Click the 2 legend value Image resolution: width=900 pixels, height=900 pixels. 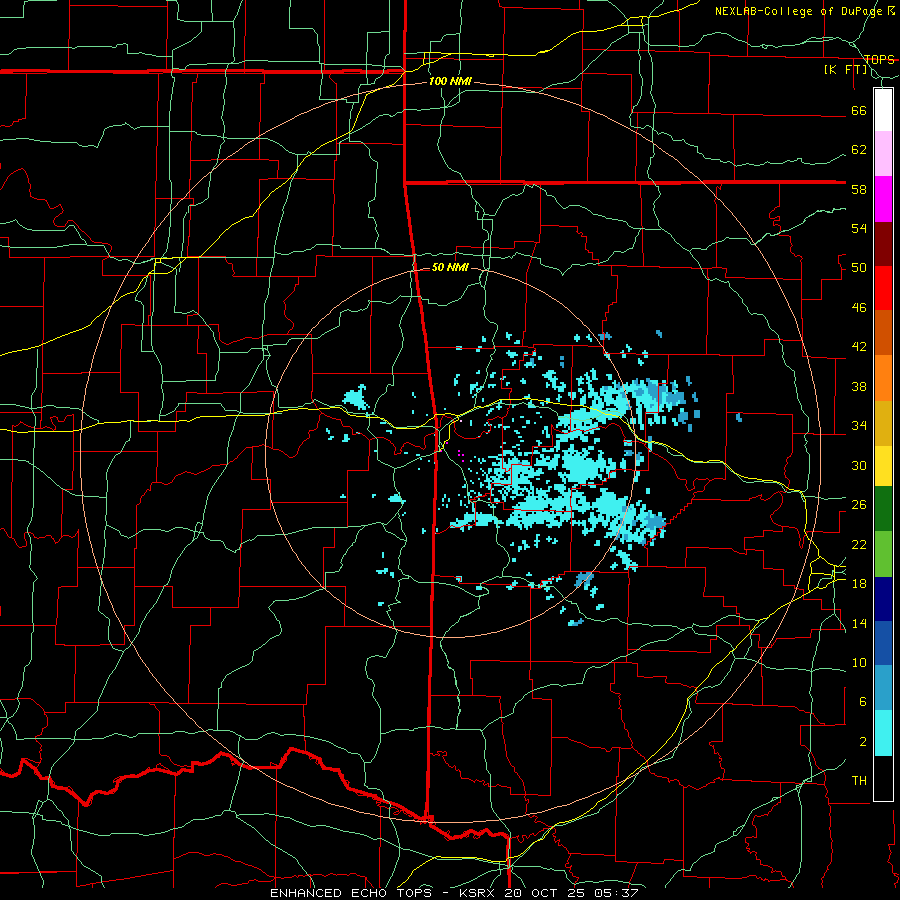click(x=862, y=742)
